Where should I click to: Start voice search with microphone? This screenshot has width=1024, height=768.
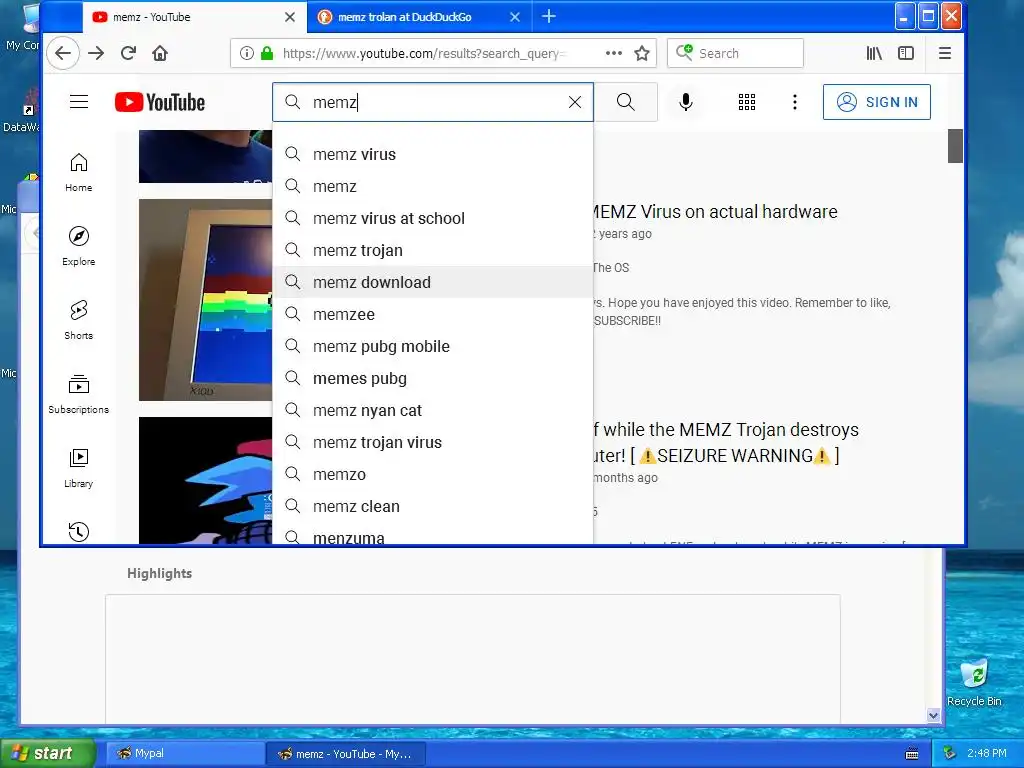[x=686, y=102]
